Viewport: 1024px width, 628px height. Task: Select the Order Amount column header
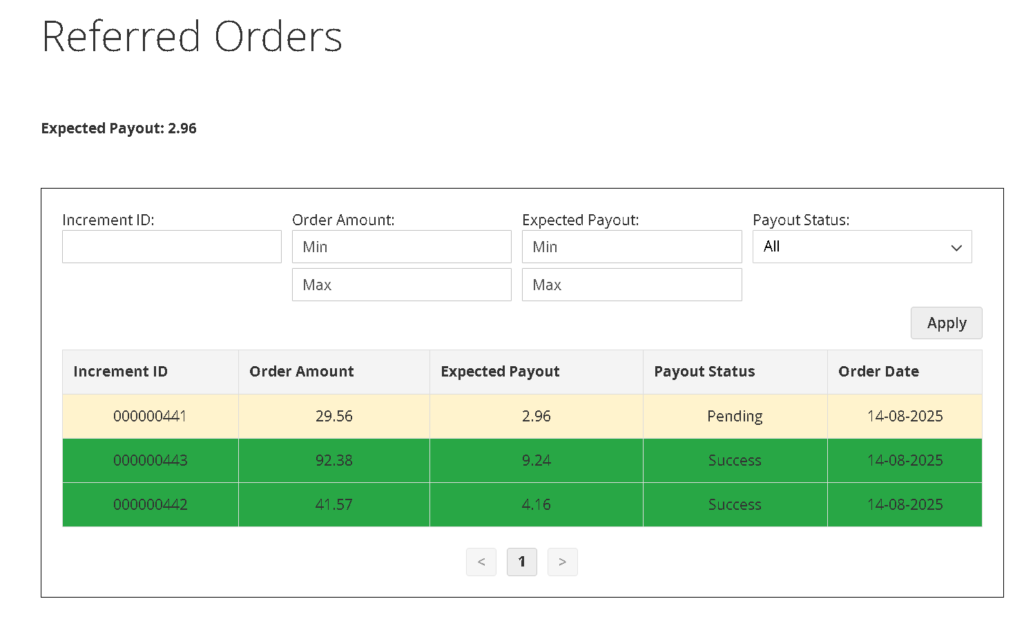301,371
